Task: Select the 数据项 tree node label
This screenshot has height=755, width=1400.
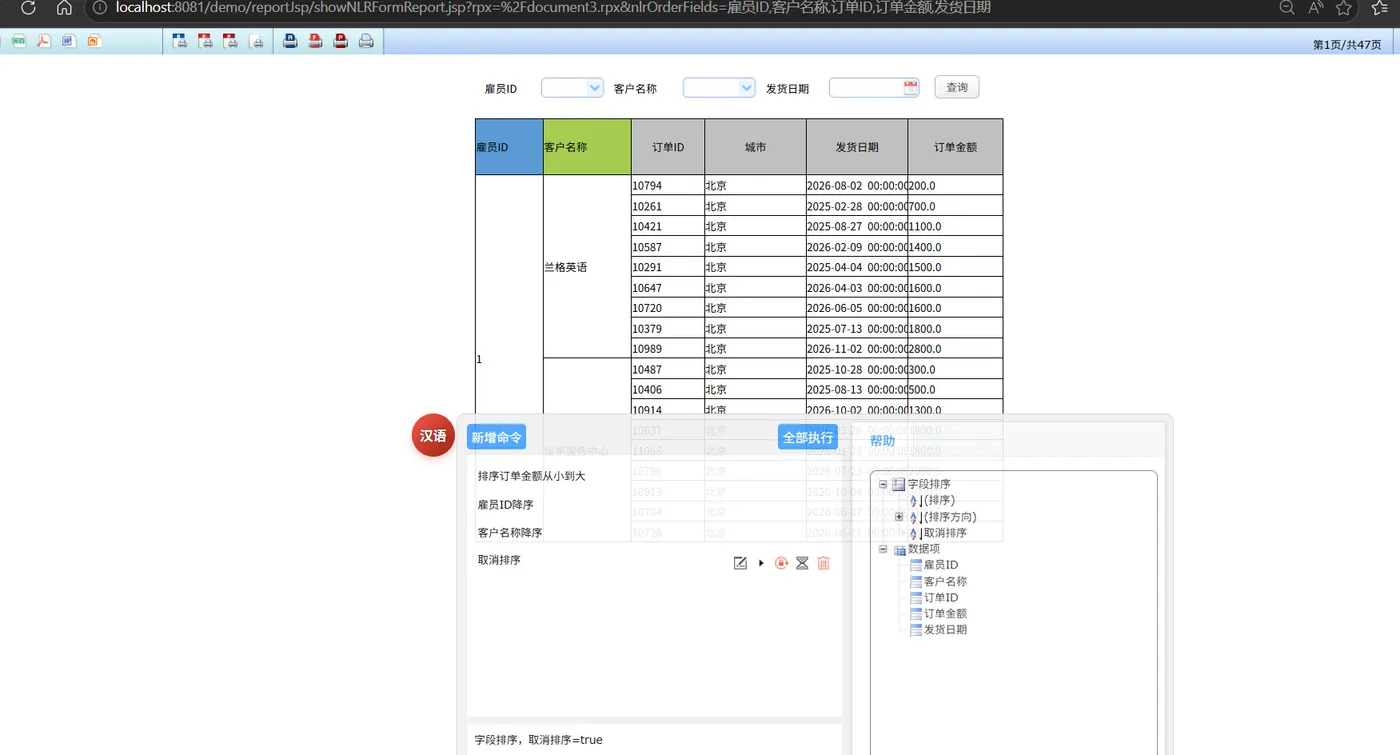Action: pos(923,549)
